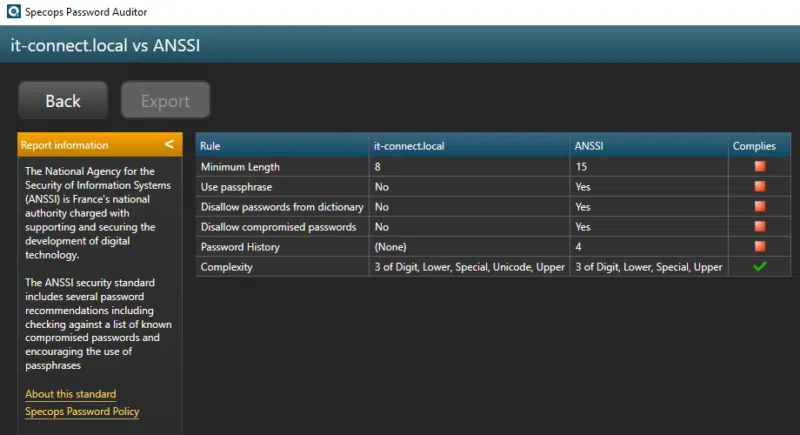Select the Disallow passwords from dictionary cell

[283, 207]
